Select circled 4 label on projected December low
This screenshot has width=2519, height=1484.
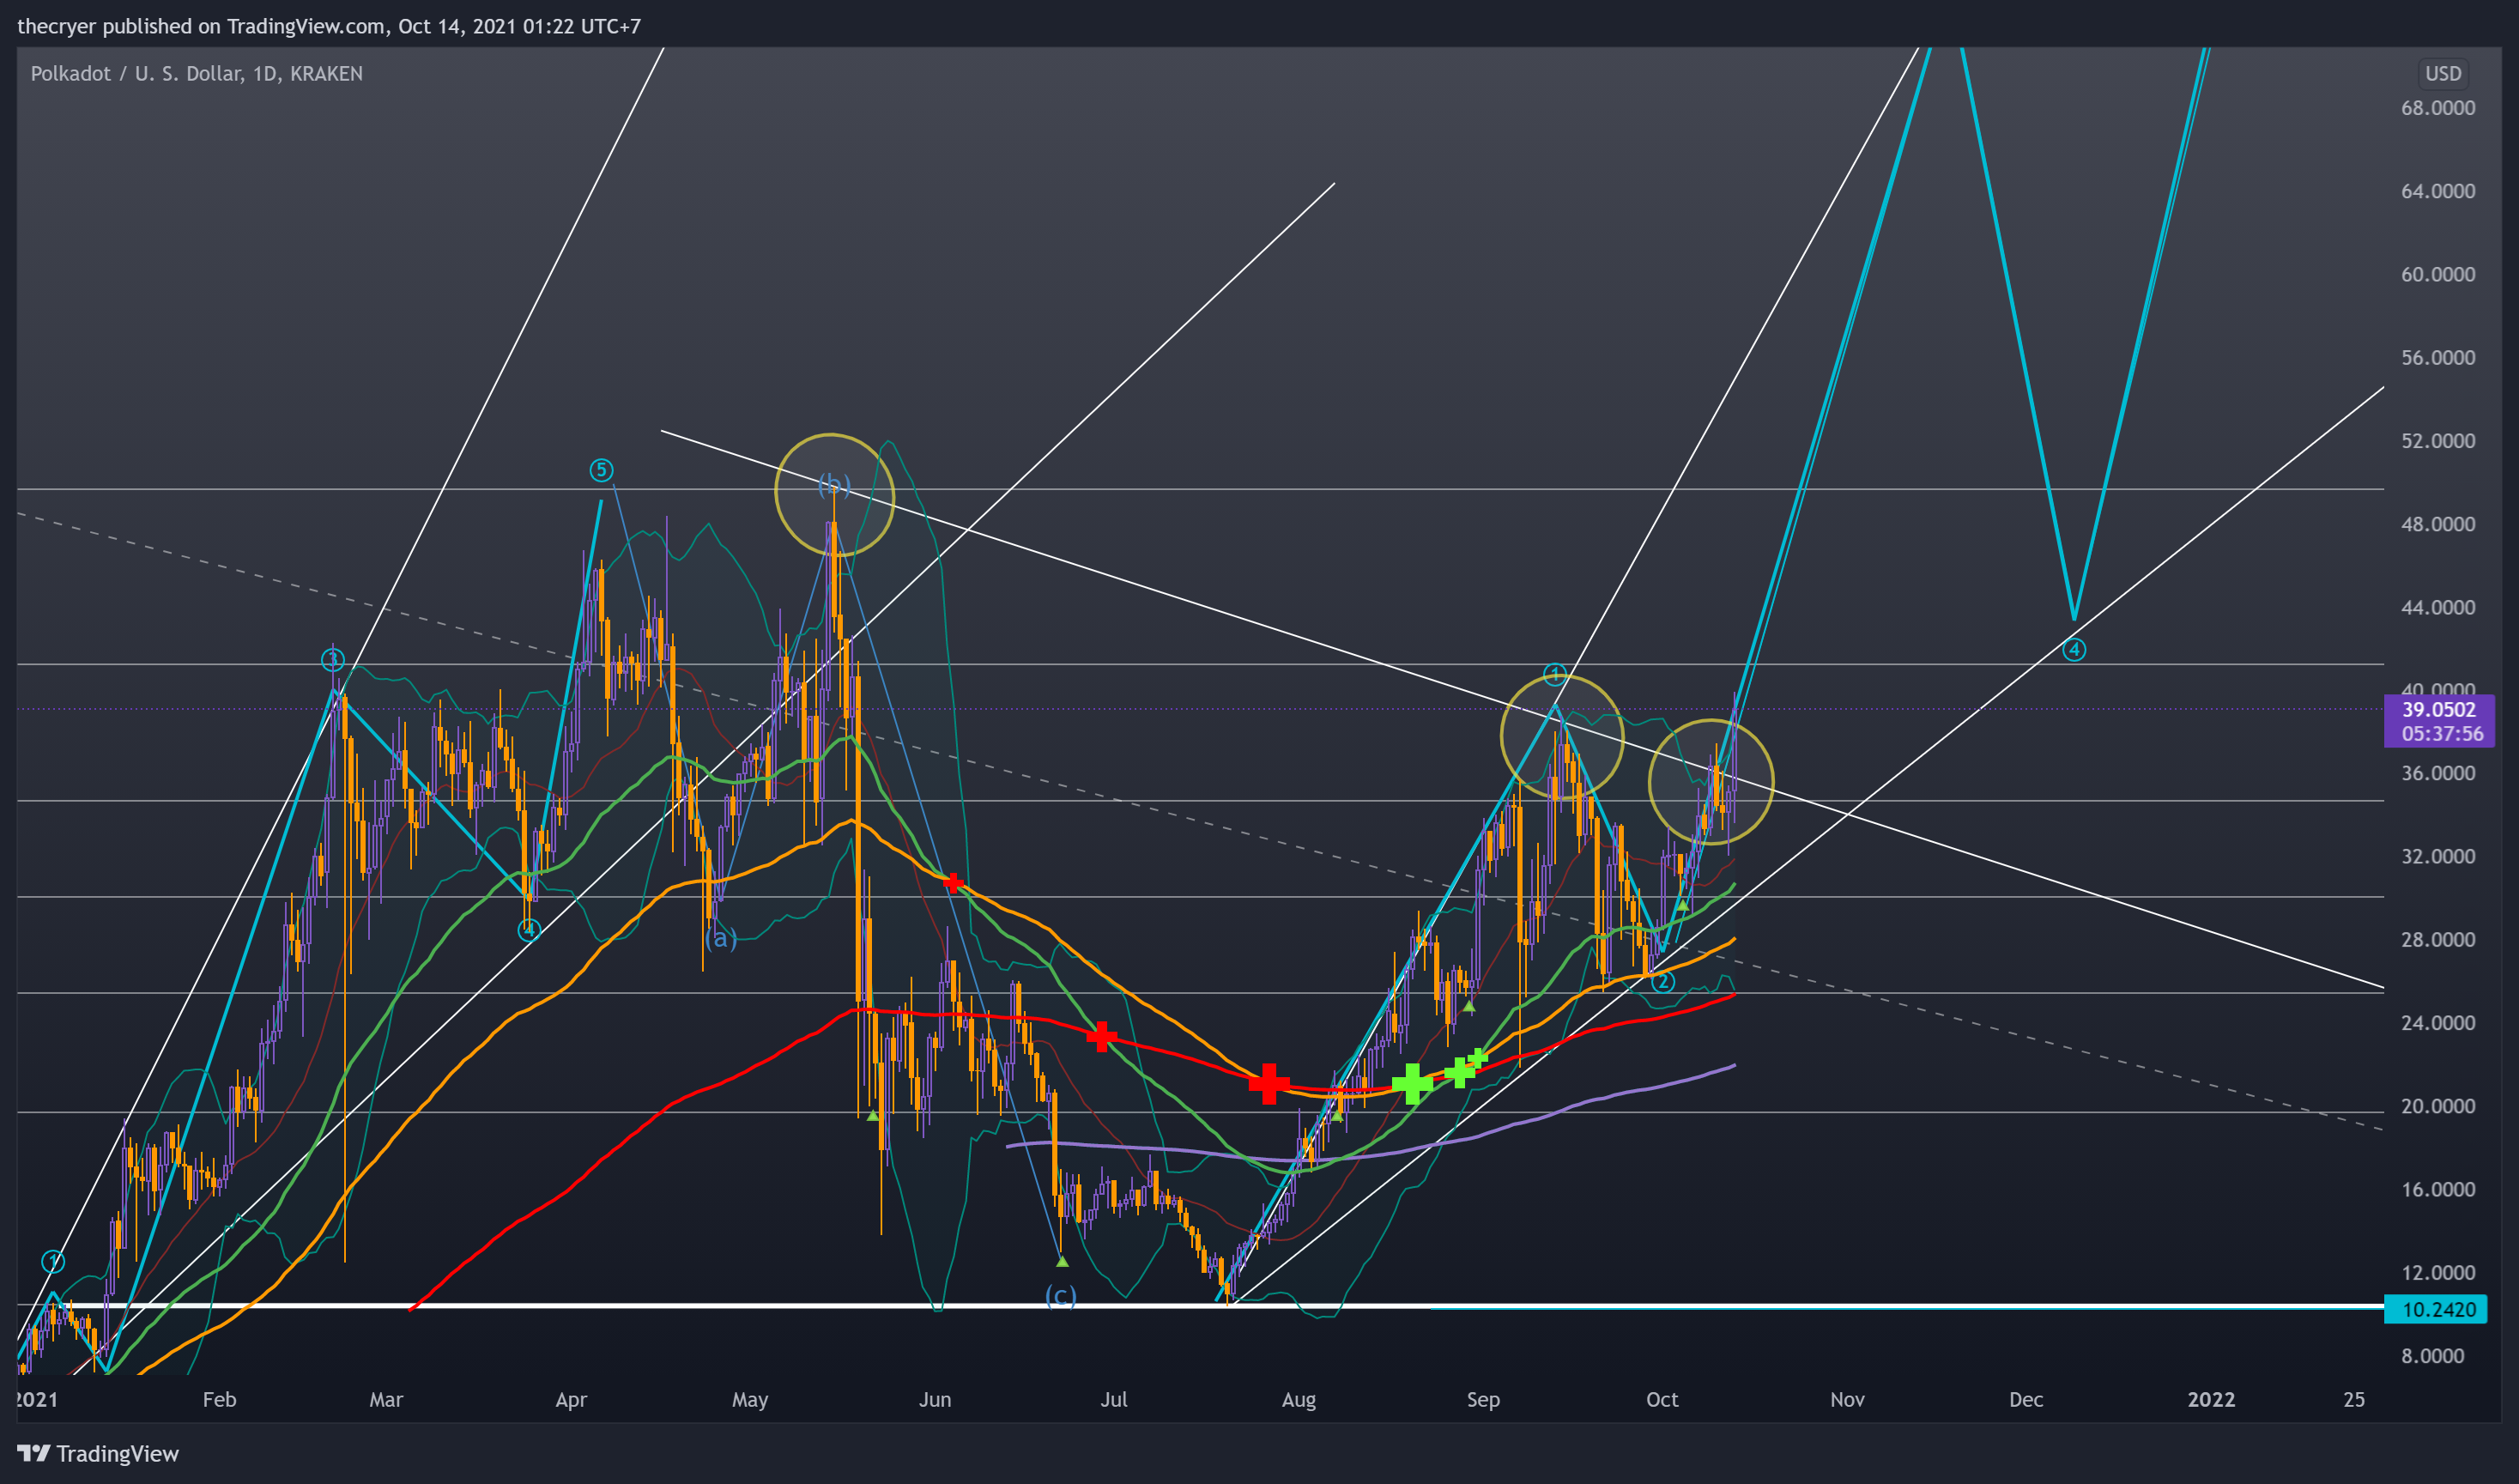point(2074,649)
